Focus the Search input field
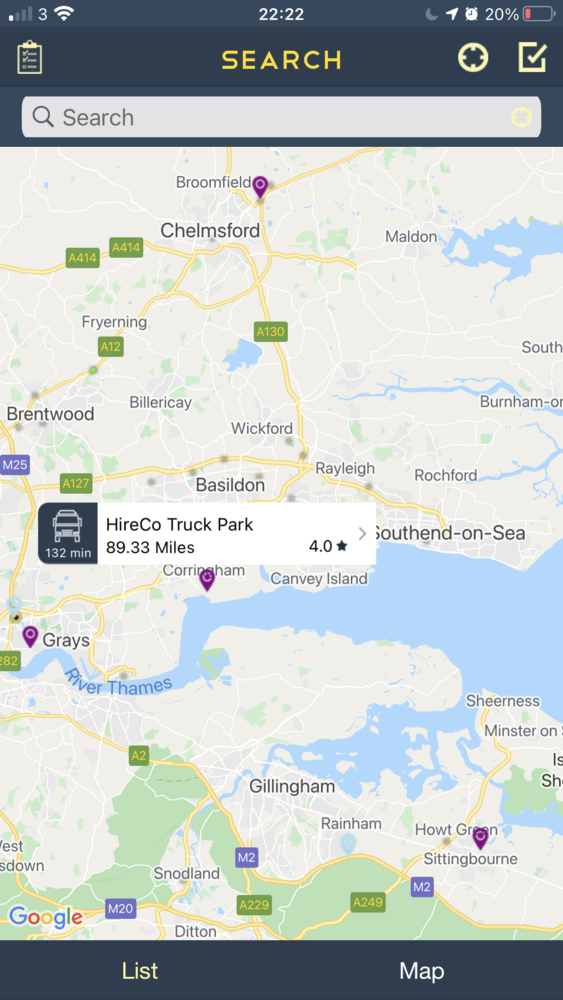Image resolution: width=563 pixels, height=1000 pixels. pyautogui.click(x=281, y=117)
